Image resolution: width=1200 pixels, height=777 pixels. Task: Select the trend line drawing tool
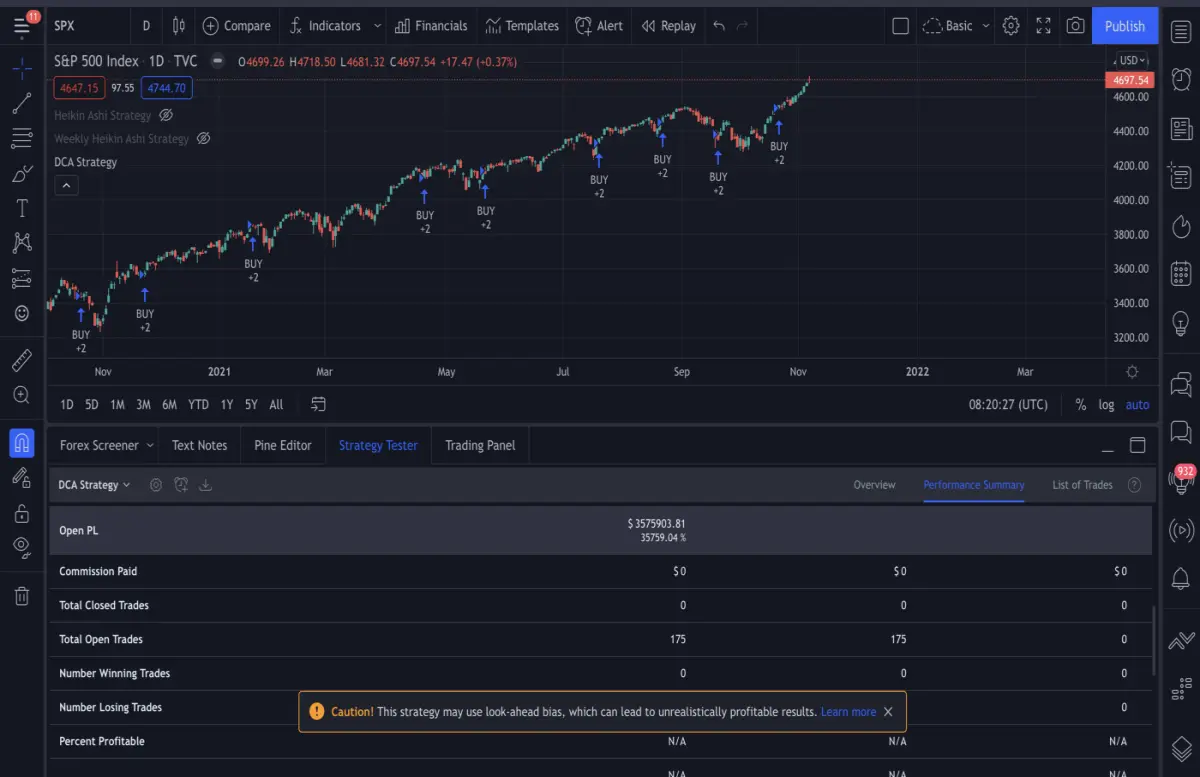tap(22, 102)
